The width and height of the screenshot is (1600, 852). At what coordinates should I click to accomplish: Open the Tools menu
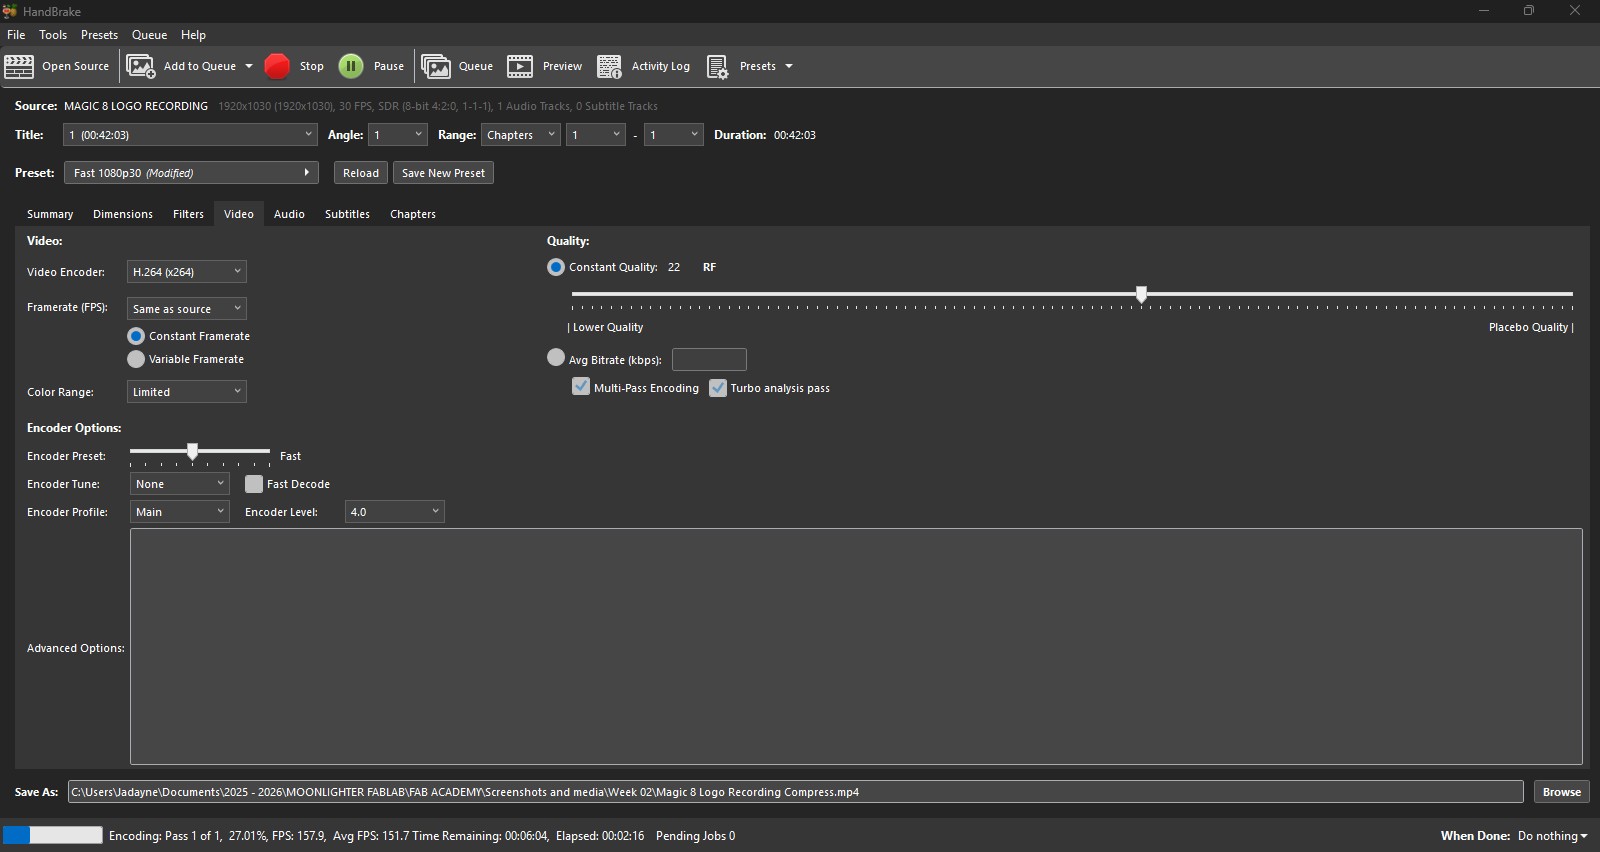(53, 35)
